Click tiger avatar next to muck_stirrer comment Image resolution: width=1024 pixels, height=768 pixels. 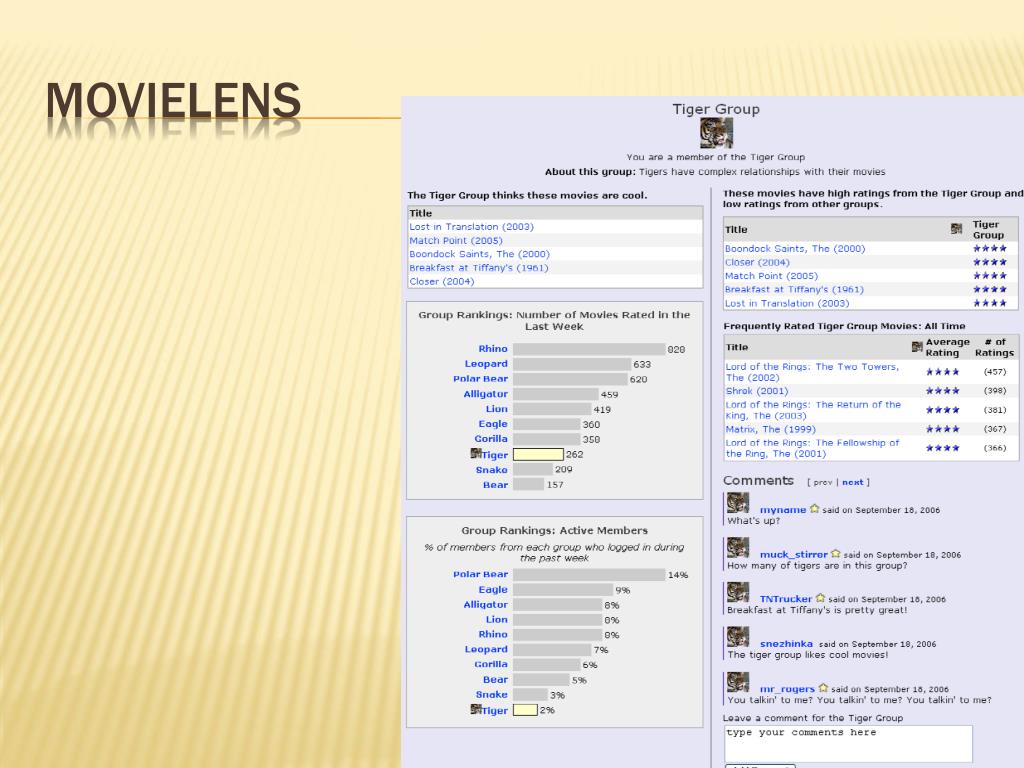coord(738,548)
